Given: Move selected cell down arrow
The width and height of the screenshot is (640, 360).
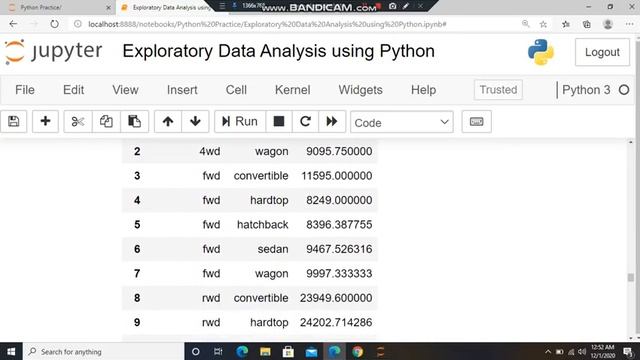Looking at the screenshot, I should (195, 121).
